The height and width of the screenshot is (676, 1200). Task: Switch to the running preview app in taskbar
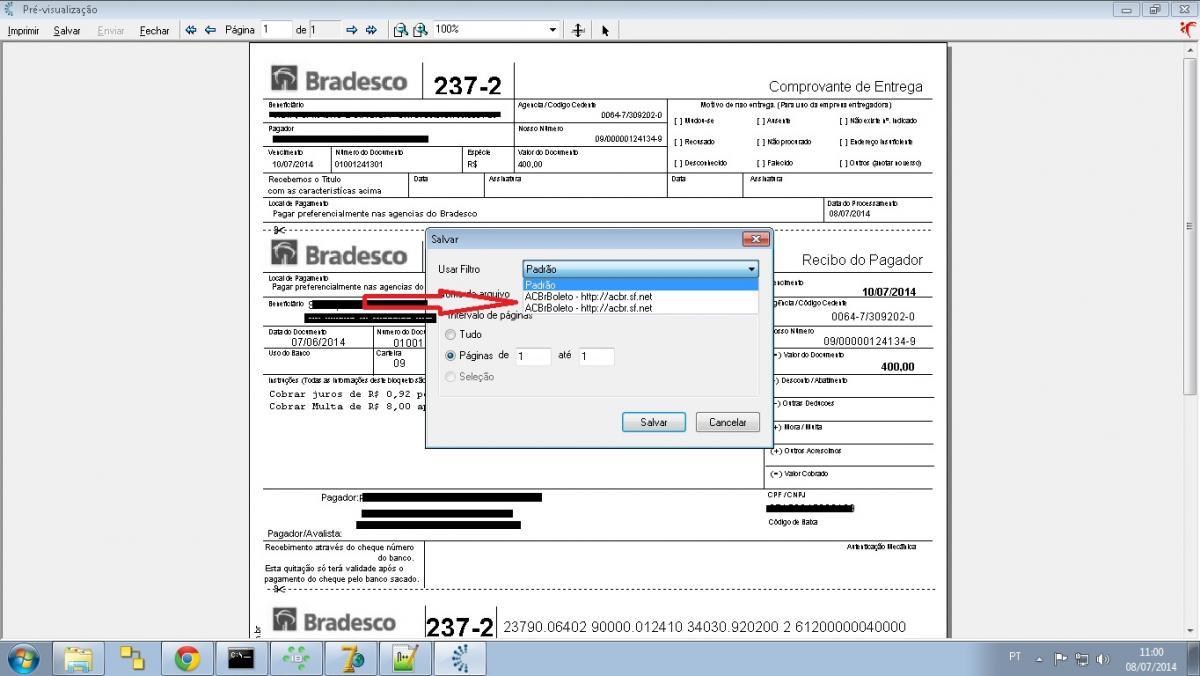tap(461, 657)
